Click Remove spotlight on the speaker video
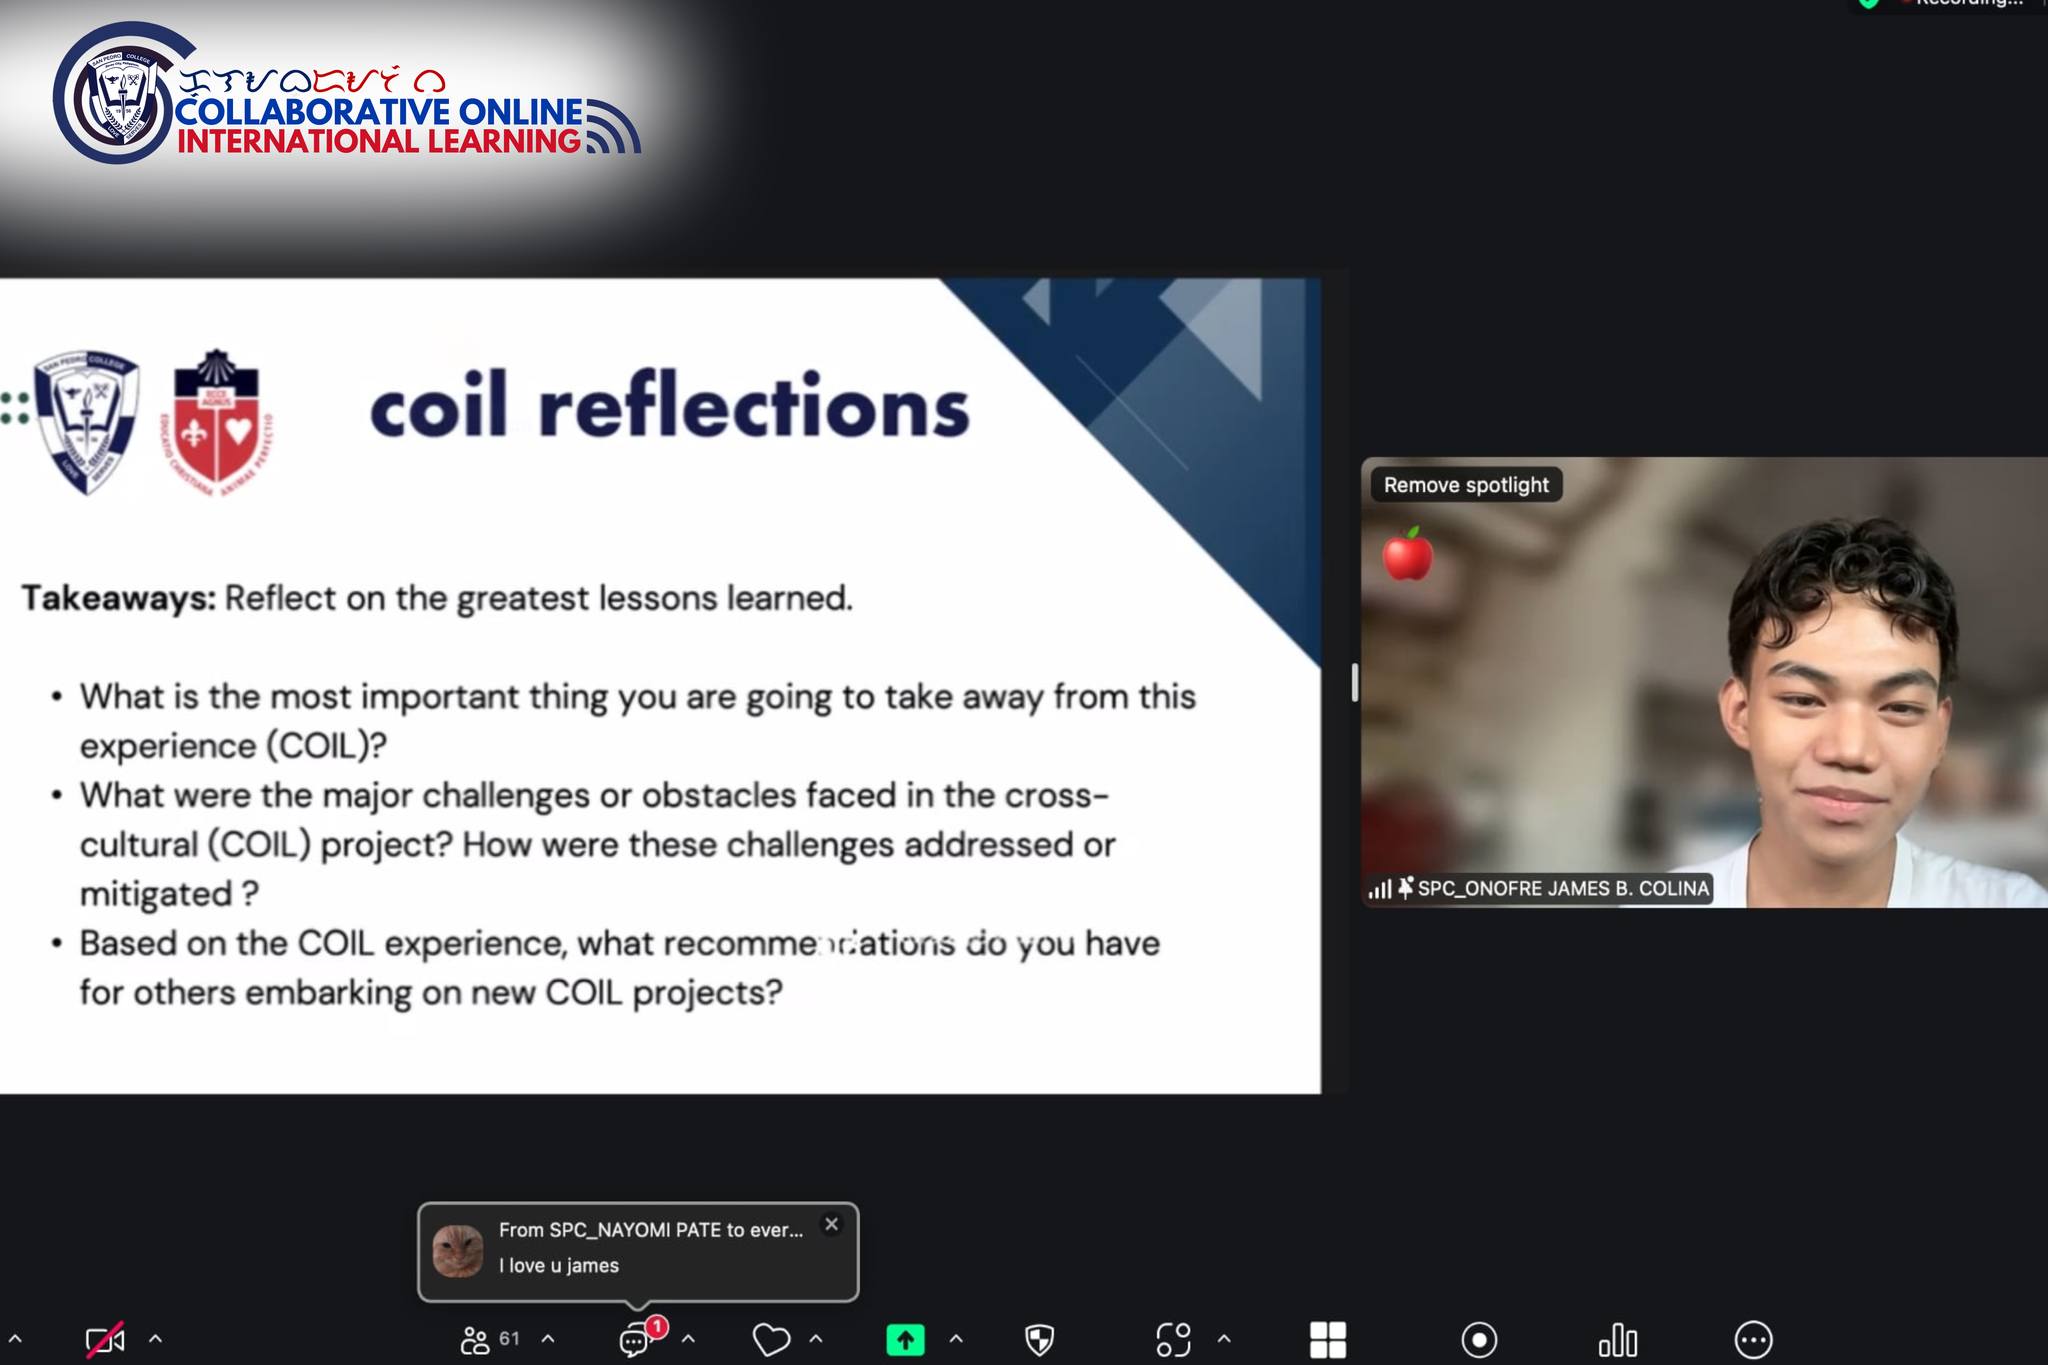This screenshot has height=1365, width=2048. point(1466,485)
